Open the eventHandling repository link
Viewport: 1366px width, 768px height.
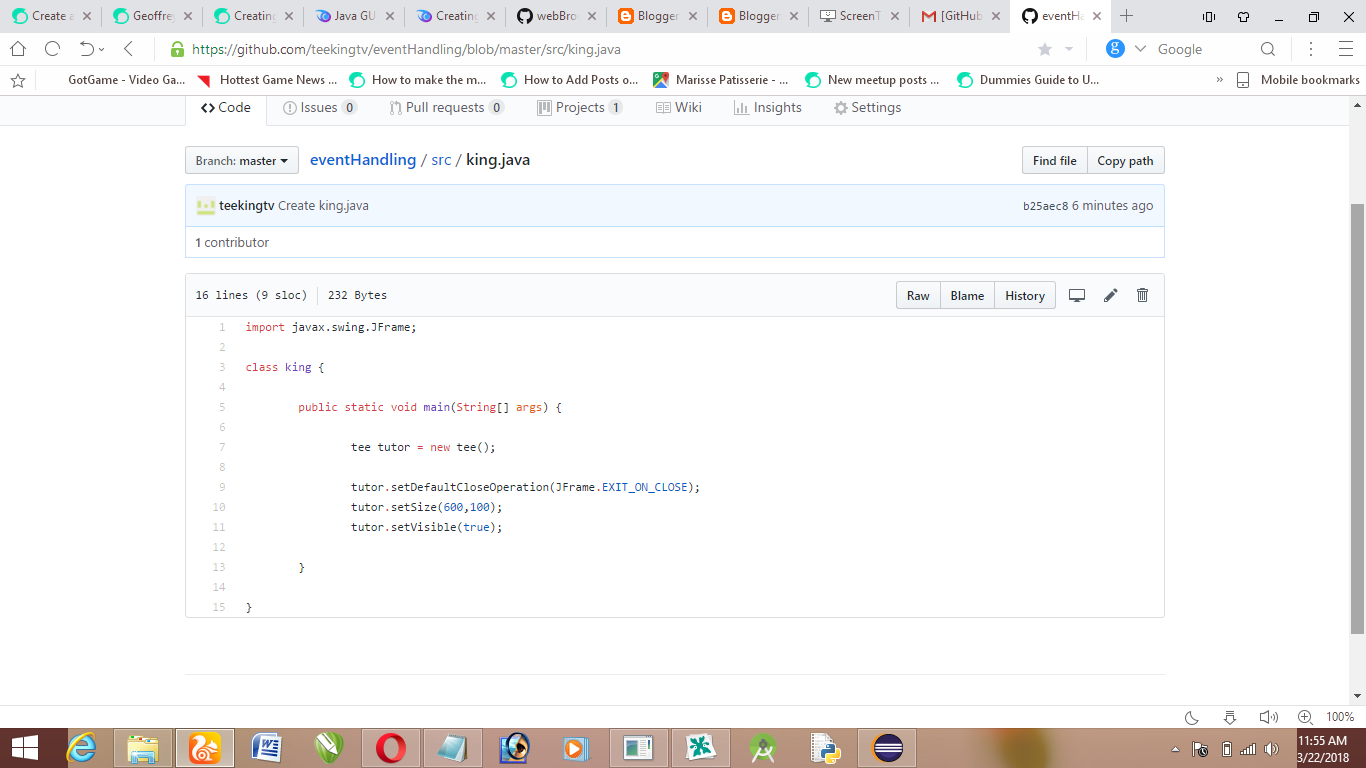[x=363, y=160]
